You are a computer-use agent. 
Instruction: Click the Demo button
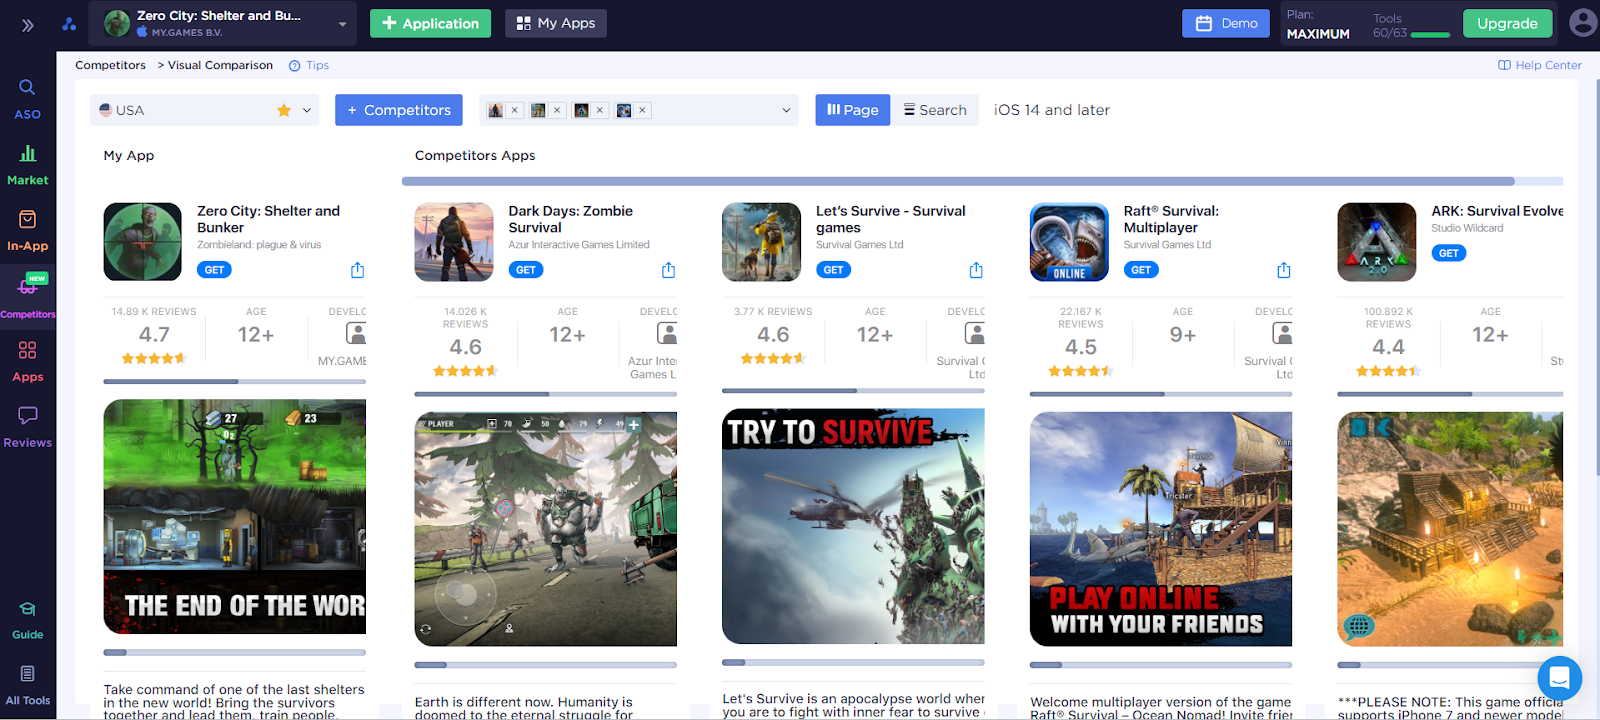pos(1226,23)
